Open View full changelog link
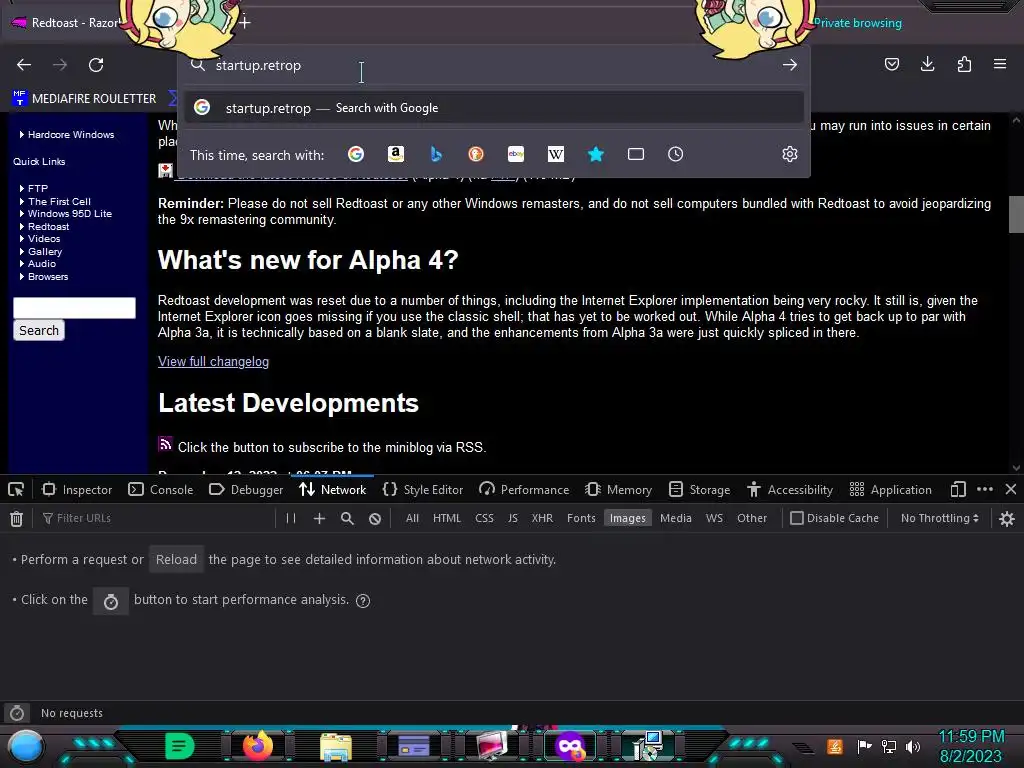 (214, 362)
